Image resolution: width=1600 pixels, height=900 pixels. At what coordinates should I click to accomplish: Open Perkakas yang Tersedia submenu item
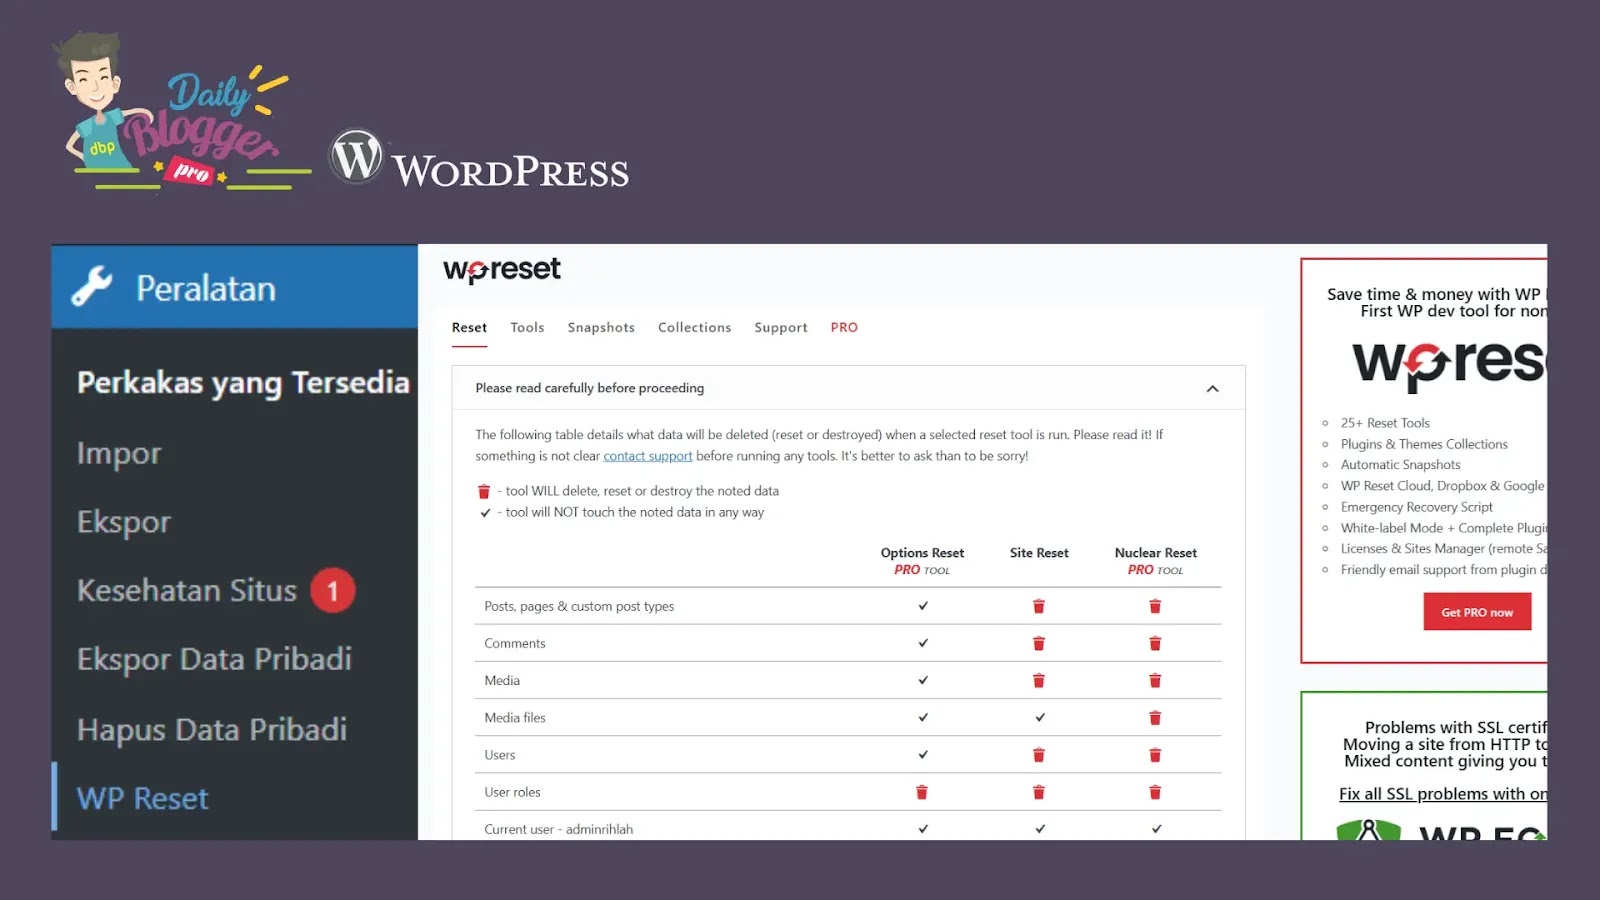click(243, 382)
